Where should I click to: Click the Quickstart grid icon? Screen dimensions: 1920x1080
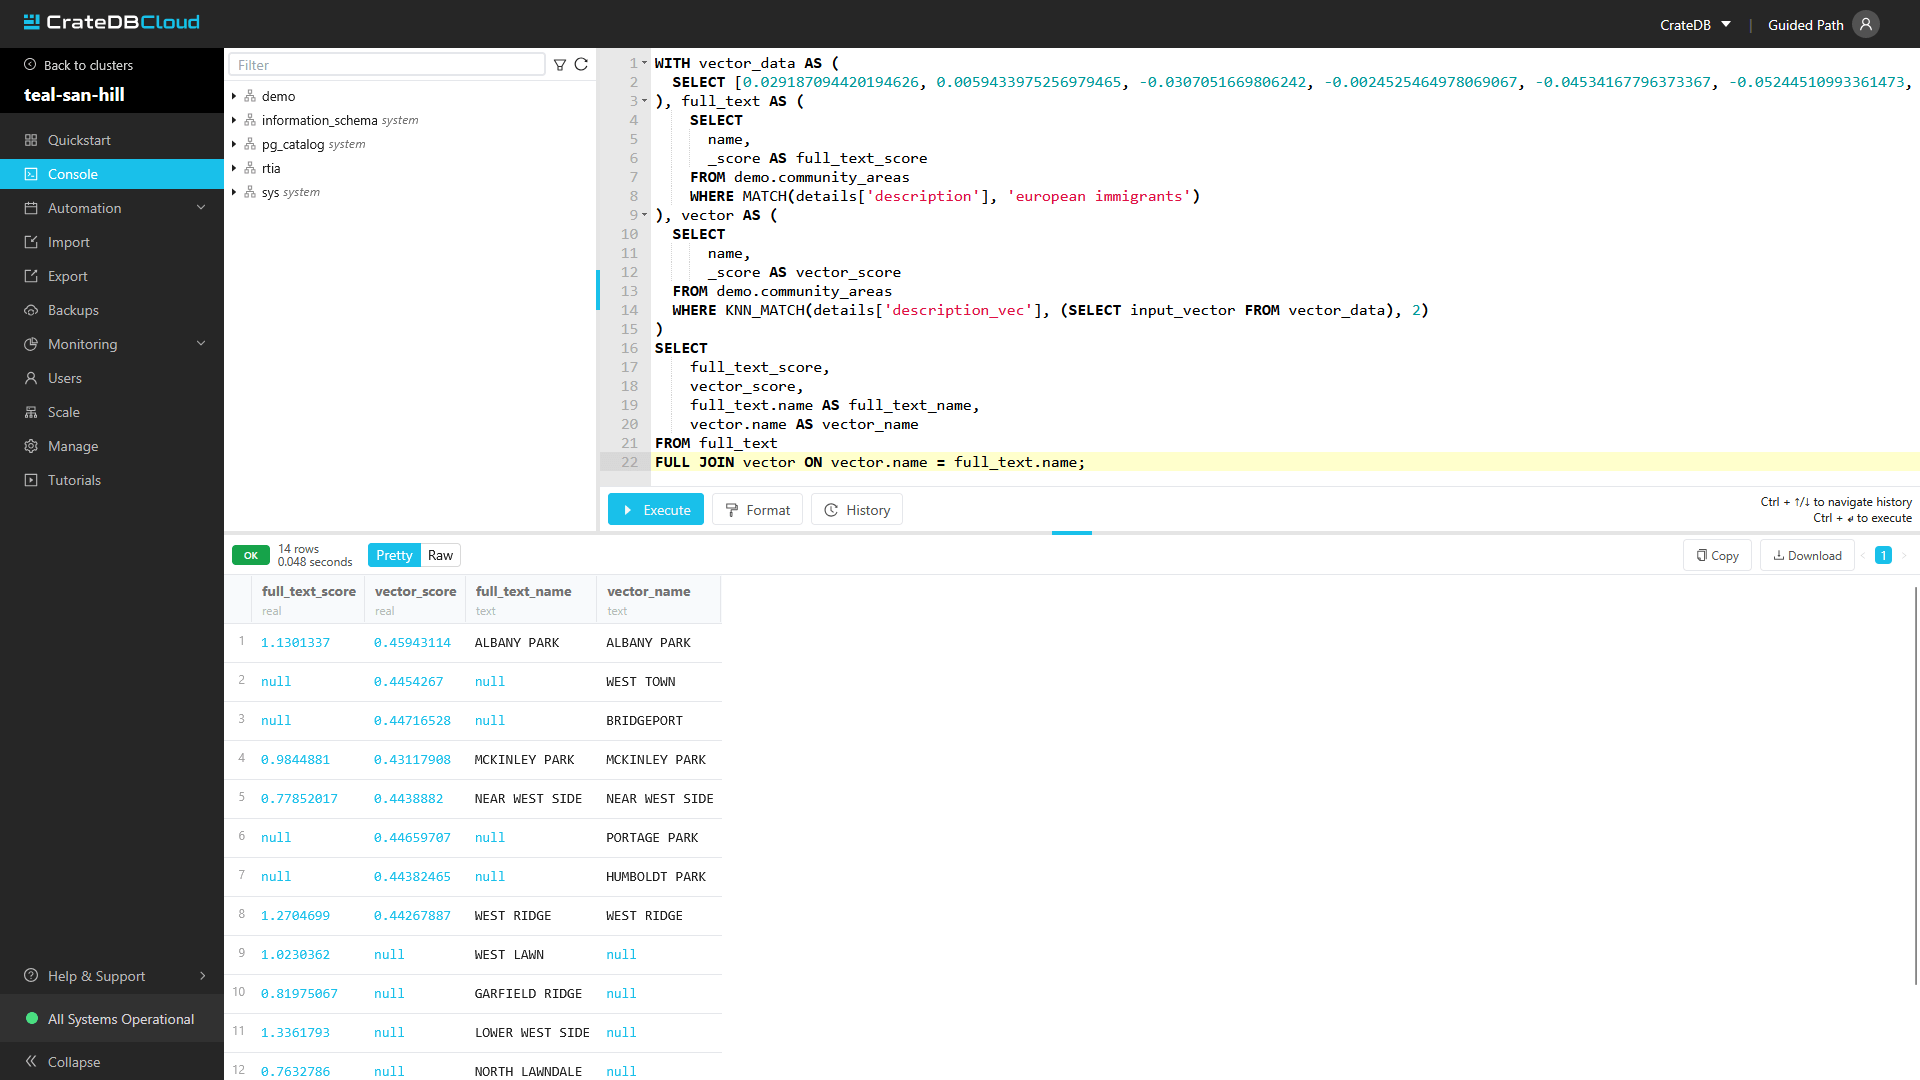coord(31,140)
